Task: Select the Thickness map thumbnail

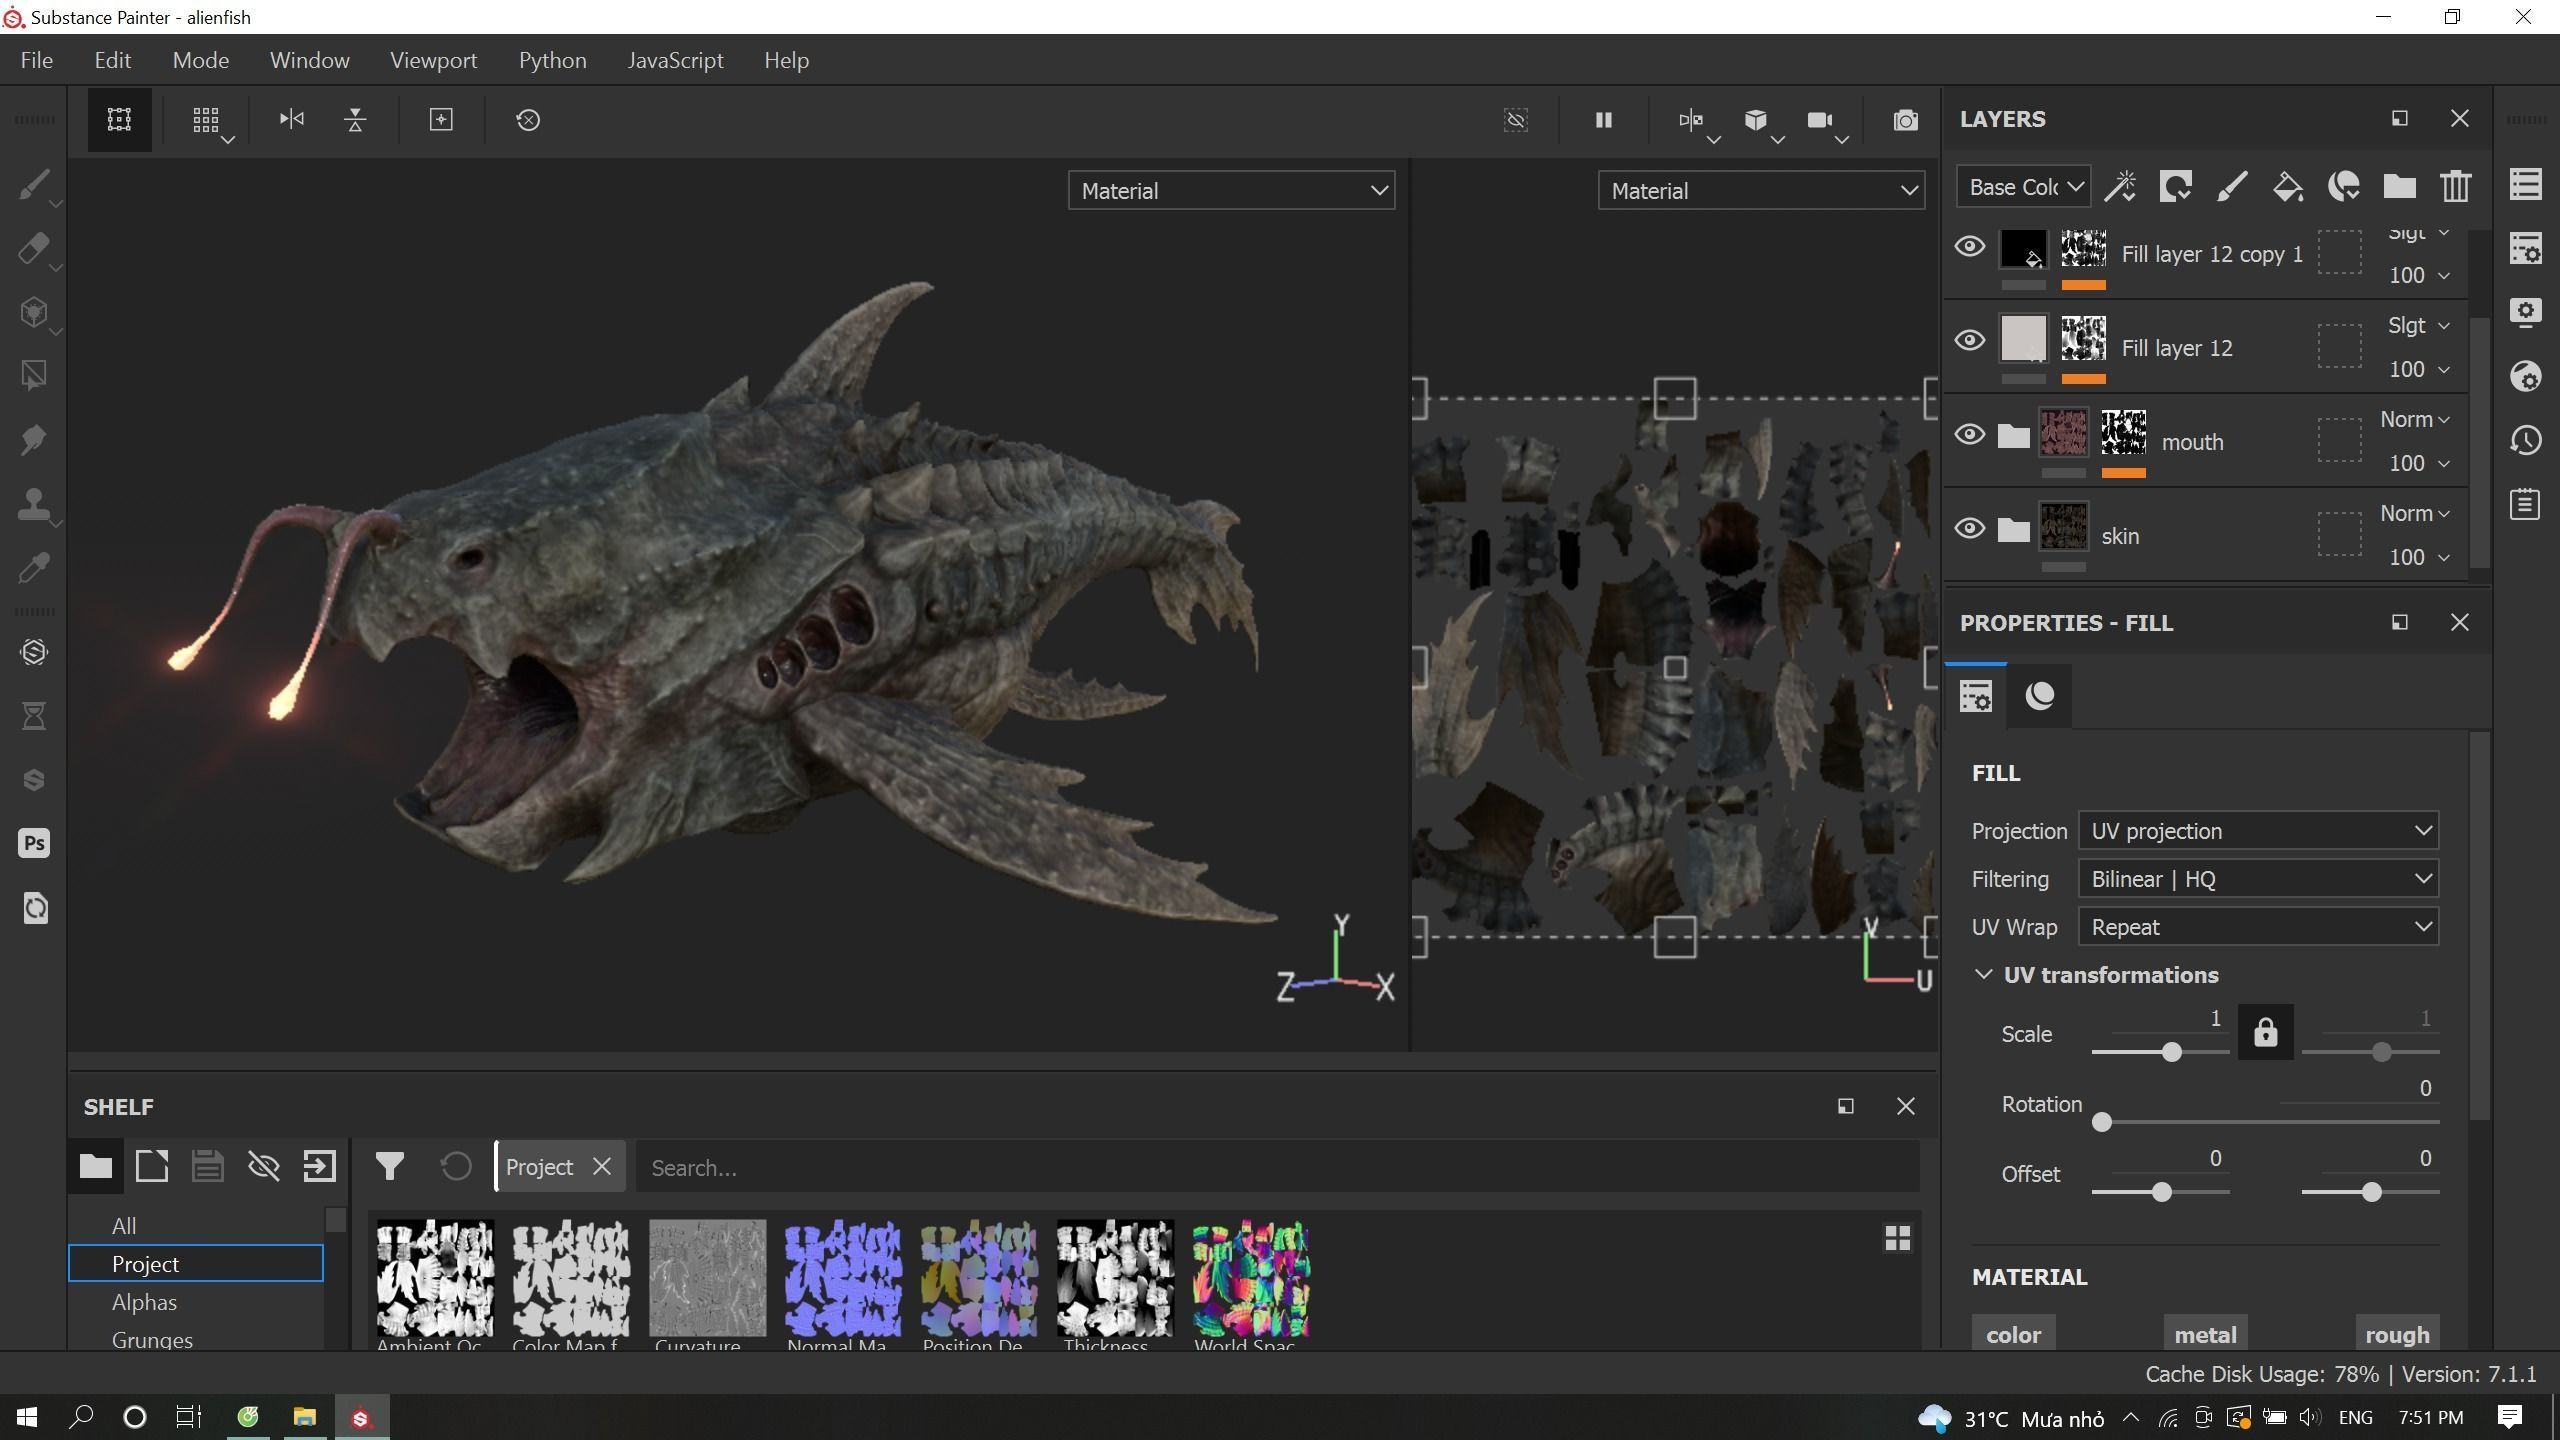Action: pos(1114,1278)
